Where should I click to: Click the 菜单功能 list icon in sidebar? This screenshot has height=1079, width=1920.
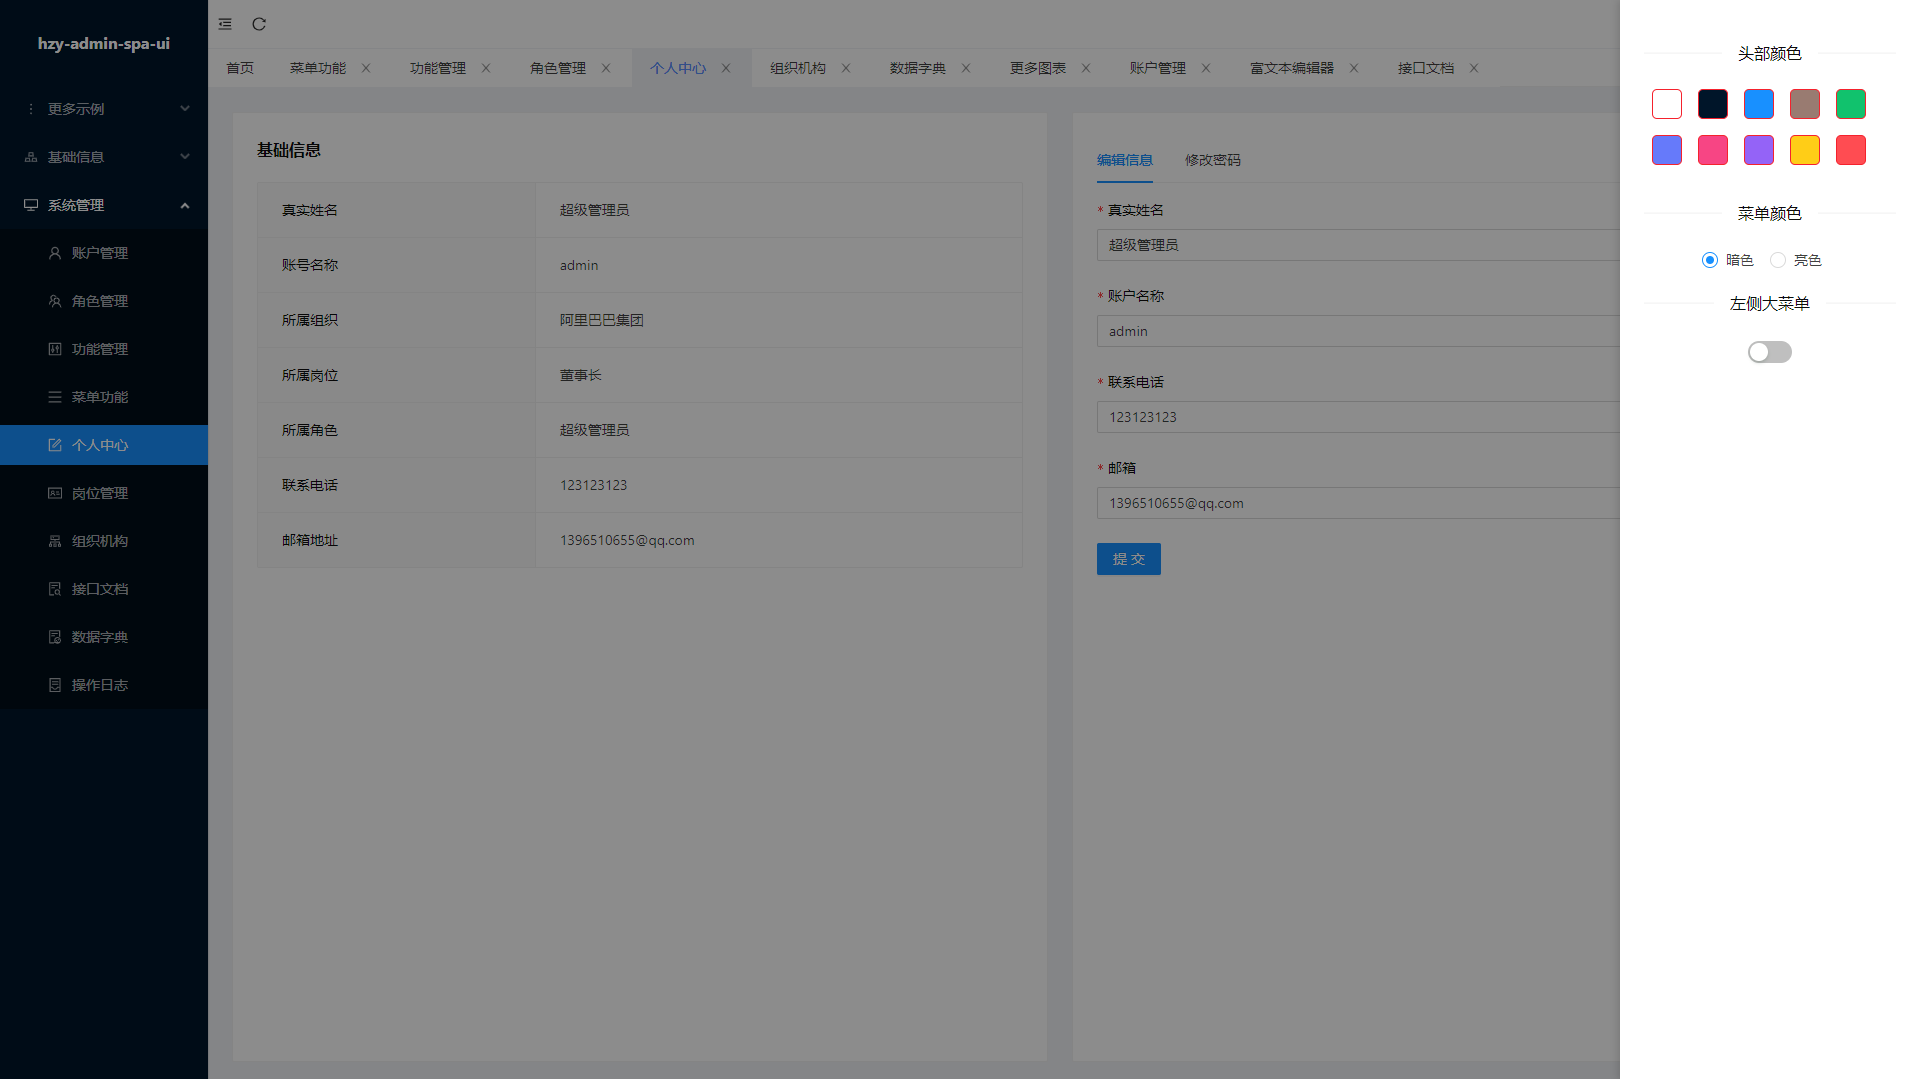[55, 397]
